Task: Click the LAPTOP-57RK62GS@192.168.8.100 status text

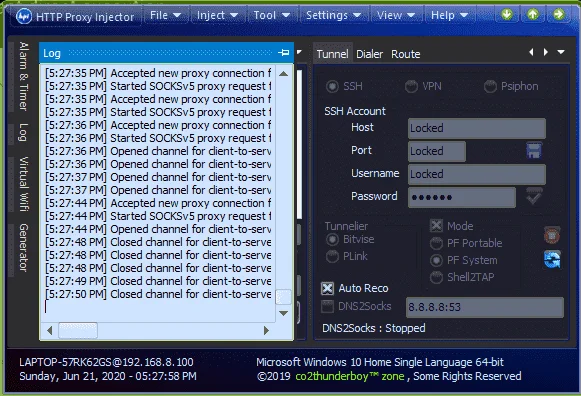Action: pos(106,362)
